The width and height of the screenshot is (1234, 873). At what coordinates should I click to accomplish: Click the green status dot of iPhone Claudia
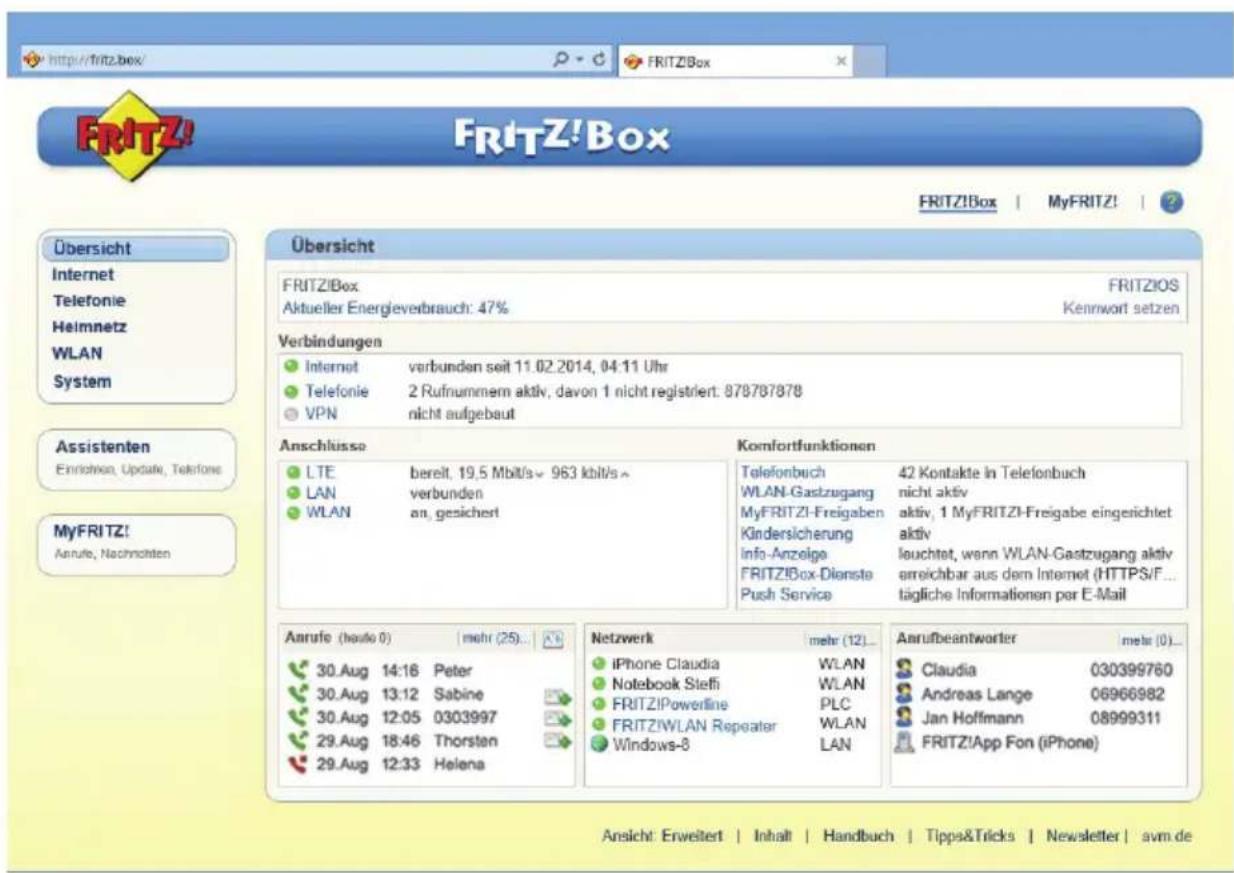(598, 665)
